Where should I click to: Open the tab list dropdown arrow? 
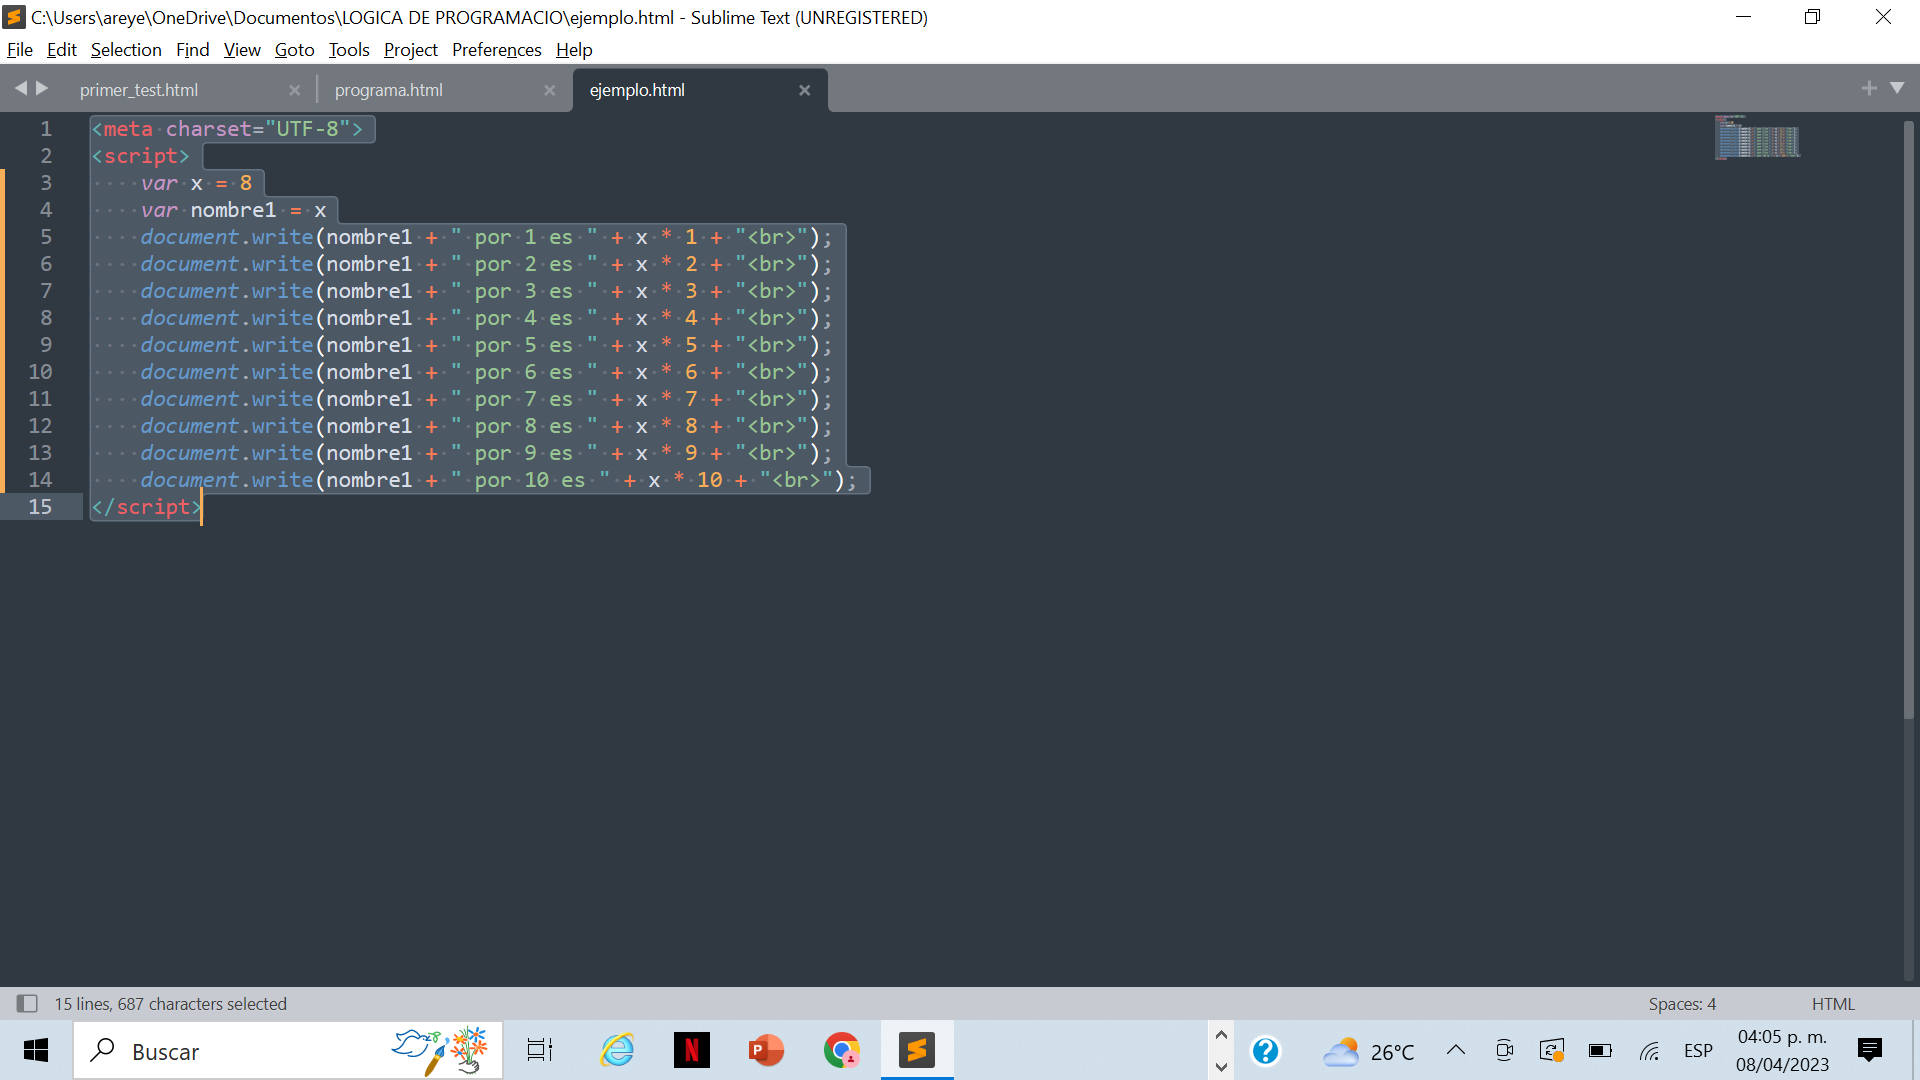[1897, 88]
